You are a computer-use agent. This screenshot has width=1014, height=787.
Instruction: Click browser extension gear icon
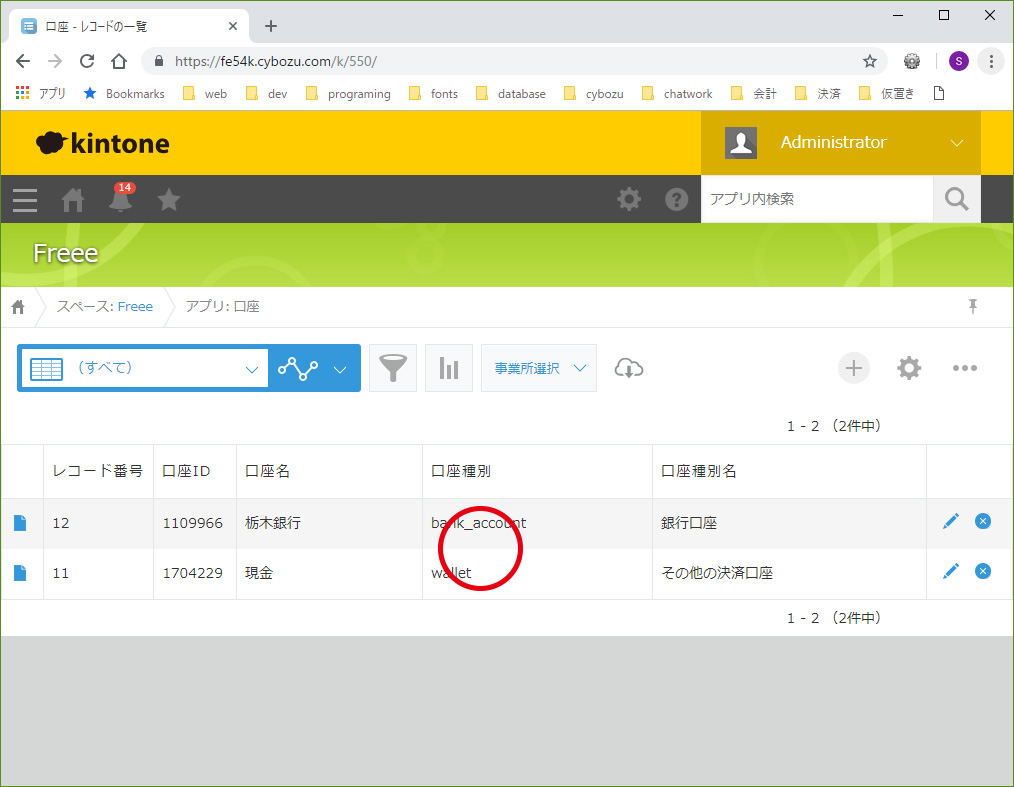click(x=912, y=61)
